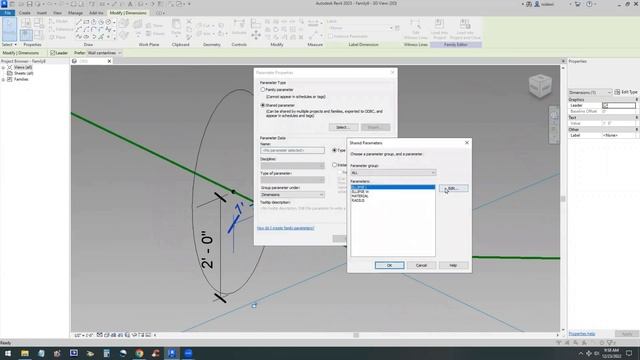Open the Label dropdown in ribbon

pos(360,28)
